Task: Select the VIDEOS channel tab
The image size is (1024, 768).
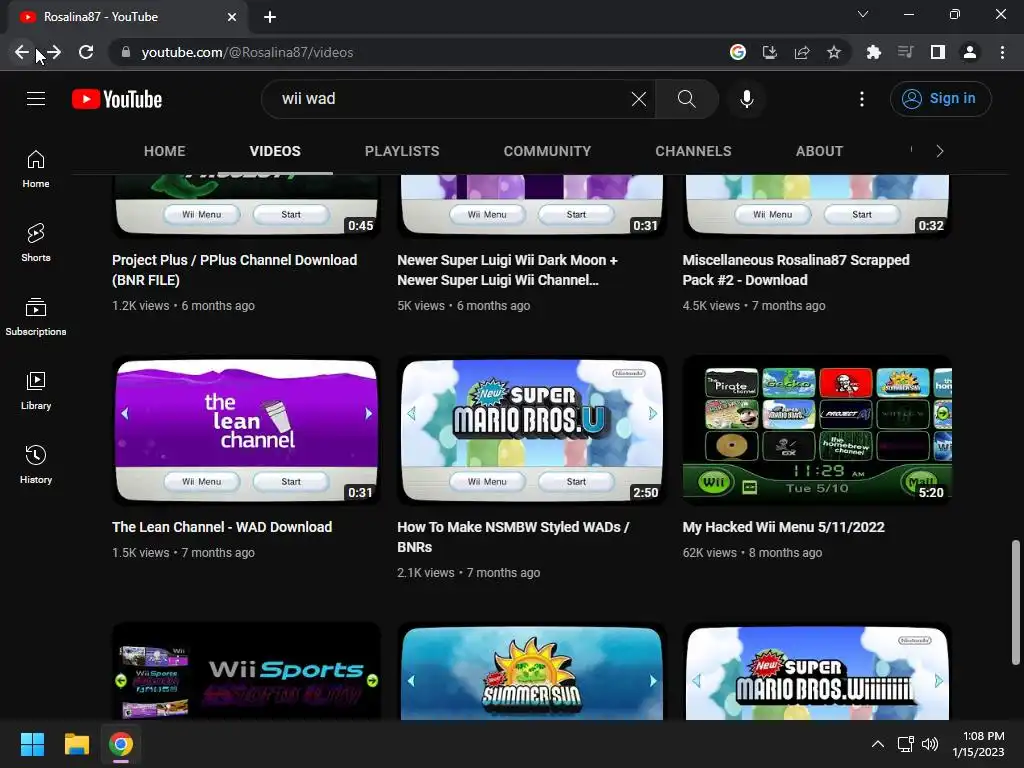Action: 275,151
